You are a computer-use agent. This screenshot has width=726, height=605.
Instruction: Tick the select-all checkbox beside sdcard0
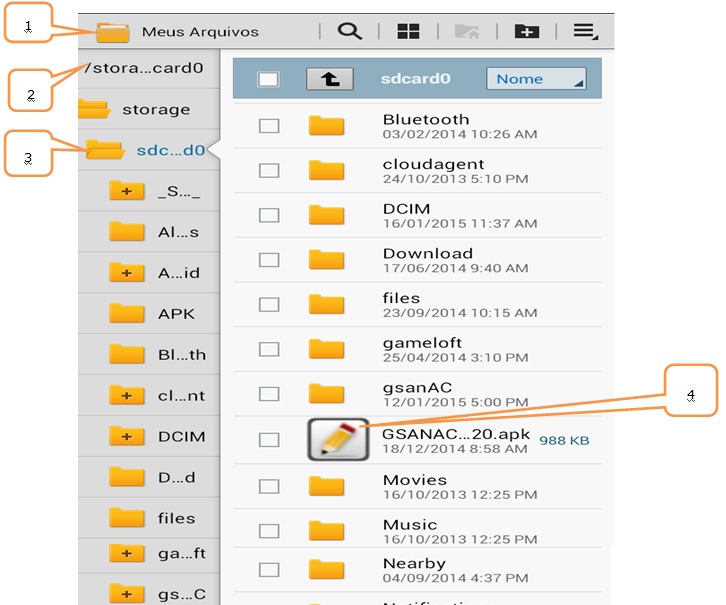[x=268, y=79]
